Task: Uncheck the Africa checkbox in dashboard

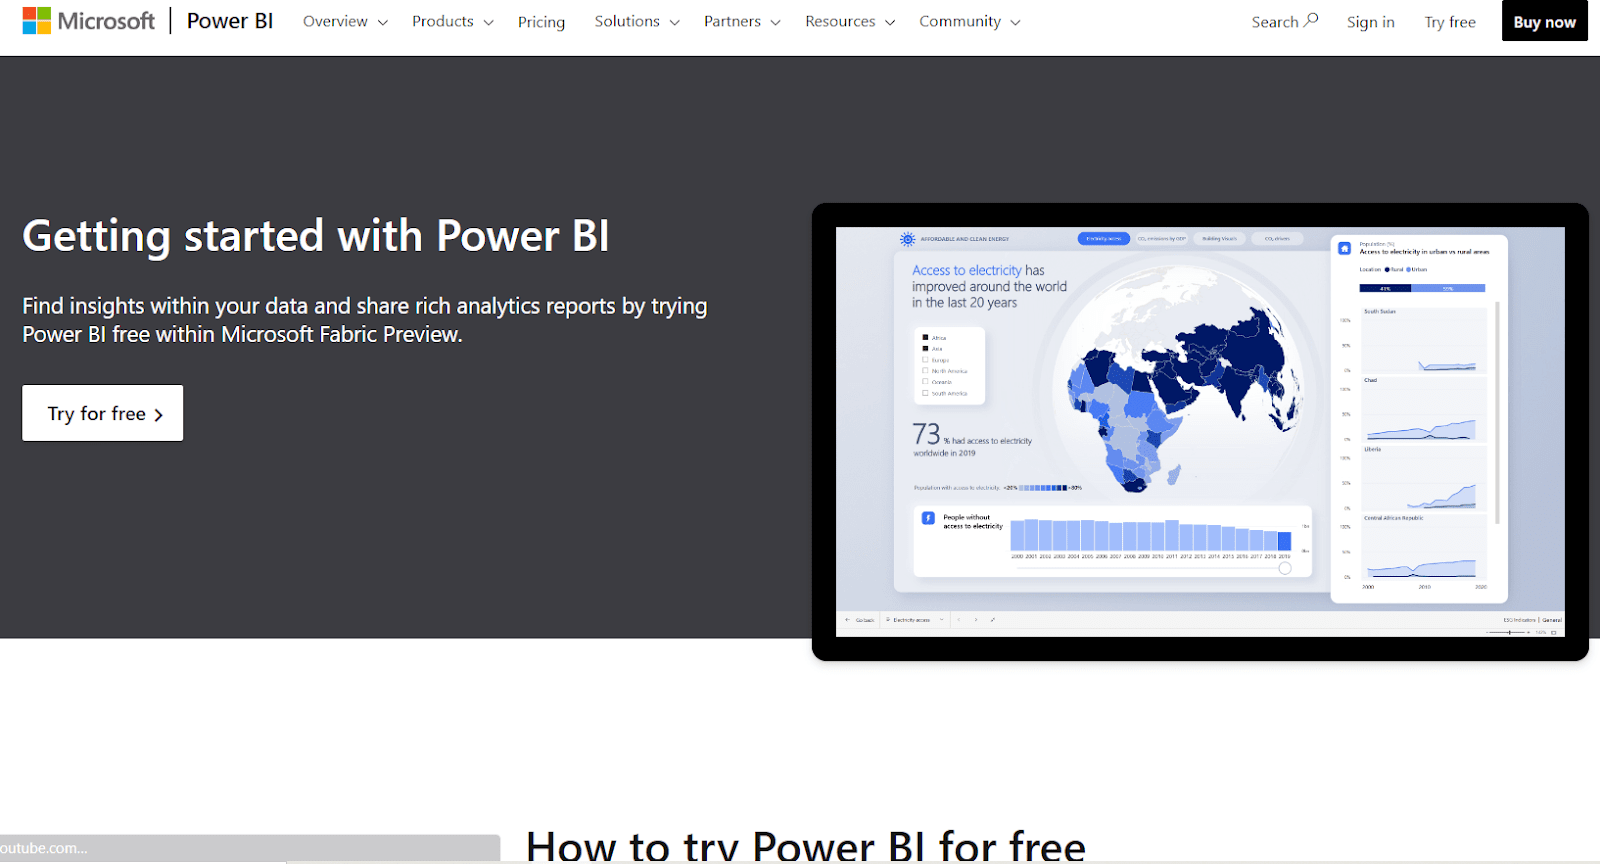Action: (x=925, y=337)
